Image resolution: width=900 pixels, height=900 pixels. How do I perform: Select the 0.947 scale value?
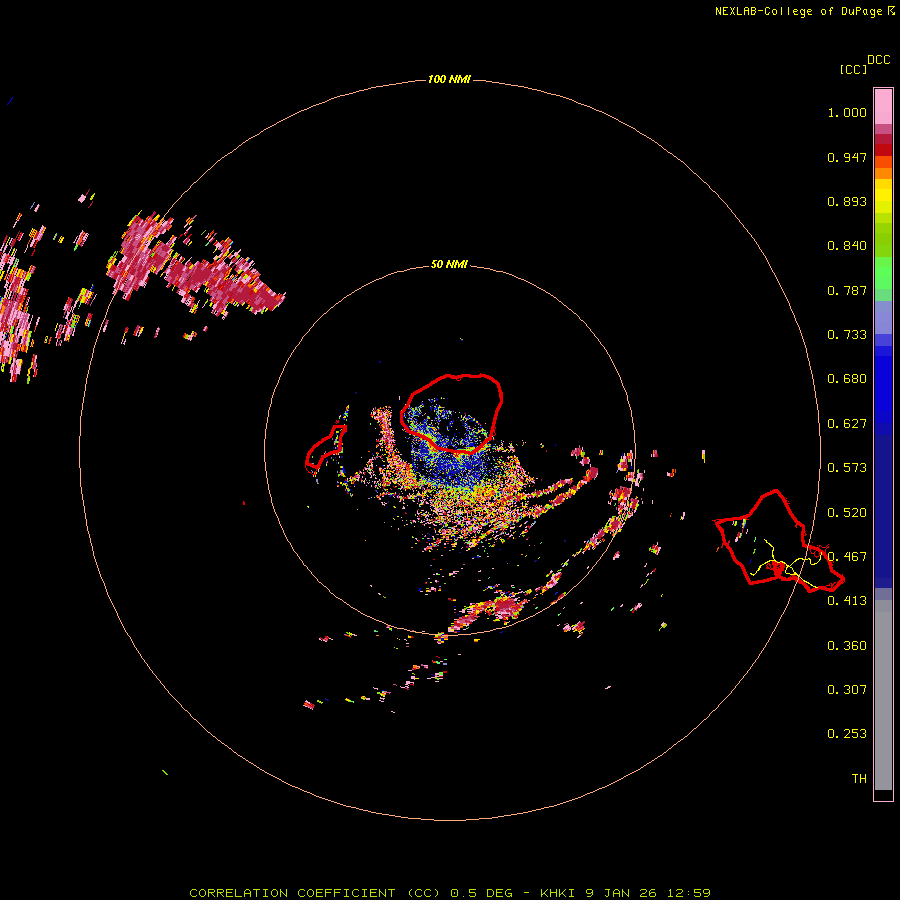click(847, 157)
